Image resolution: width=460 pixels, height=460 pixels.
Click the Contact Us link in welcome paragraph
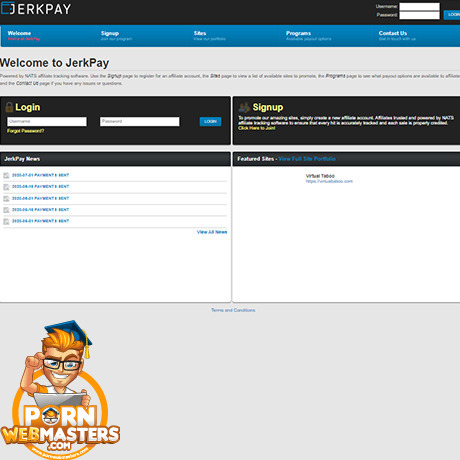27,83
